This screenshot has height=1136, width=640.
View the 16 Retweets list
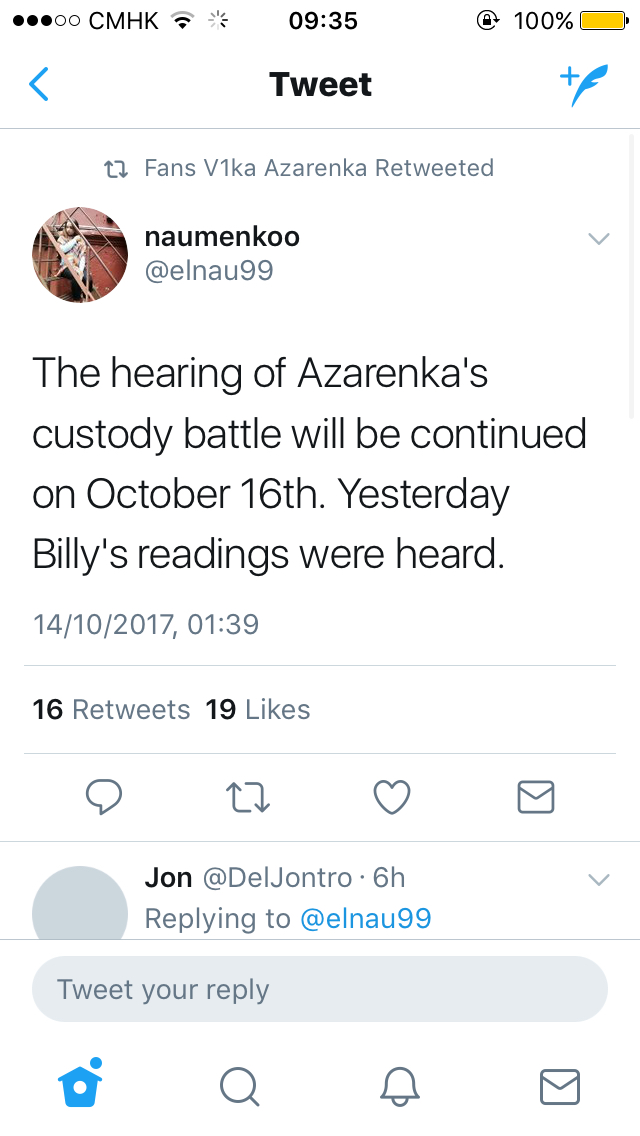(x=111, y=710)
